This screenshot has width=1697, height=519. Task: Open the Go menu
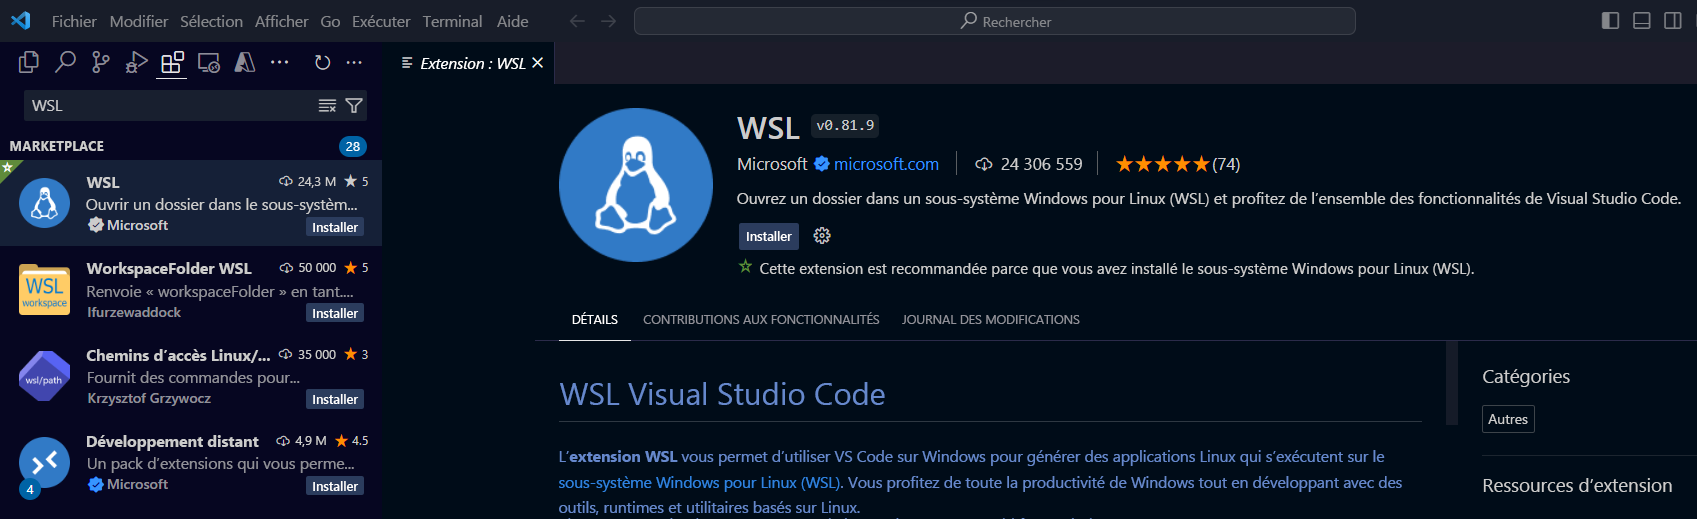(x=331, y=21)
